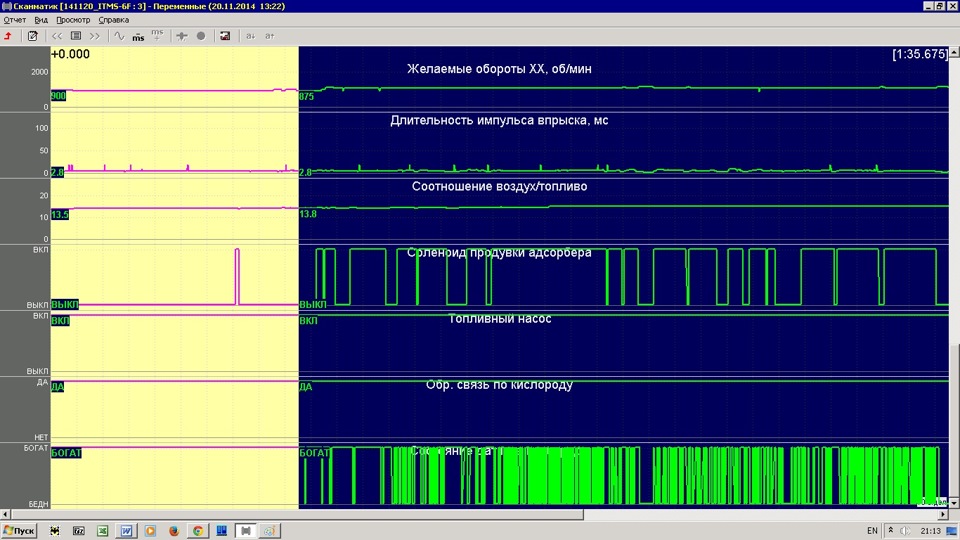The image size is (960, 540).
Task: Click the 'Соленоид продувки адсорбера' graph title
Action: 499,253
